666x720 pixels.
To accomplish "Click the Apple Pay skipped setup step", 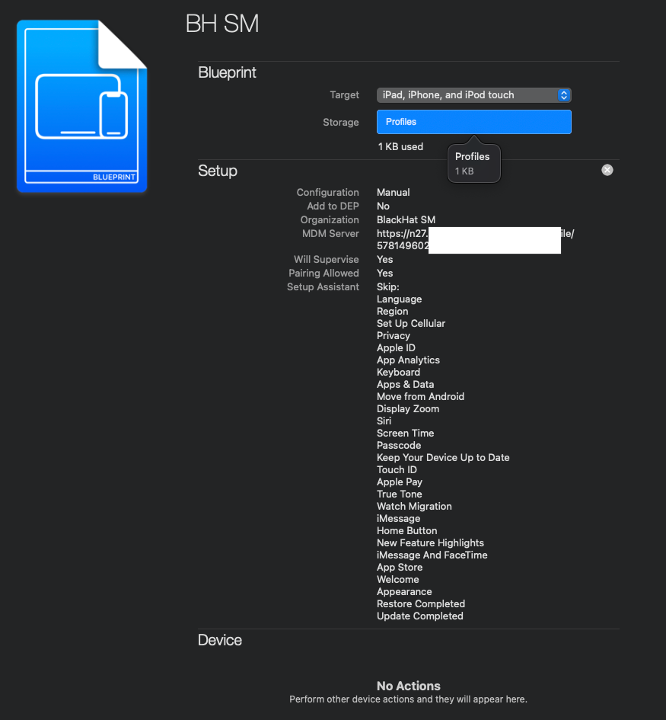I will pos(399,482).
